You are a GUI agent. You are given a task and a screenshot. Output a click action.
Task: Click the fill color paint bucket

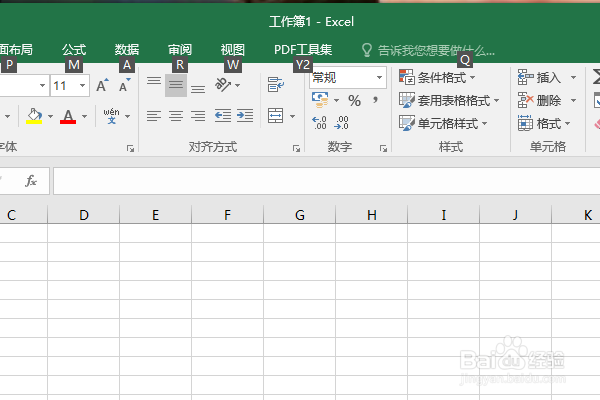pos(34,116)
